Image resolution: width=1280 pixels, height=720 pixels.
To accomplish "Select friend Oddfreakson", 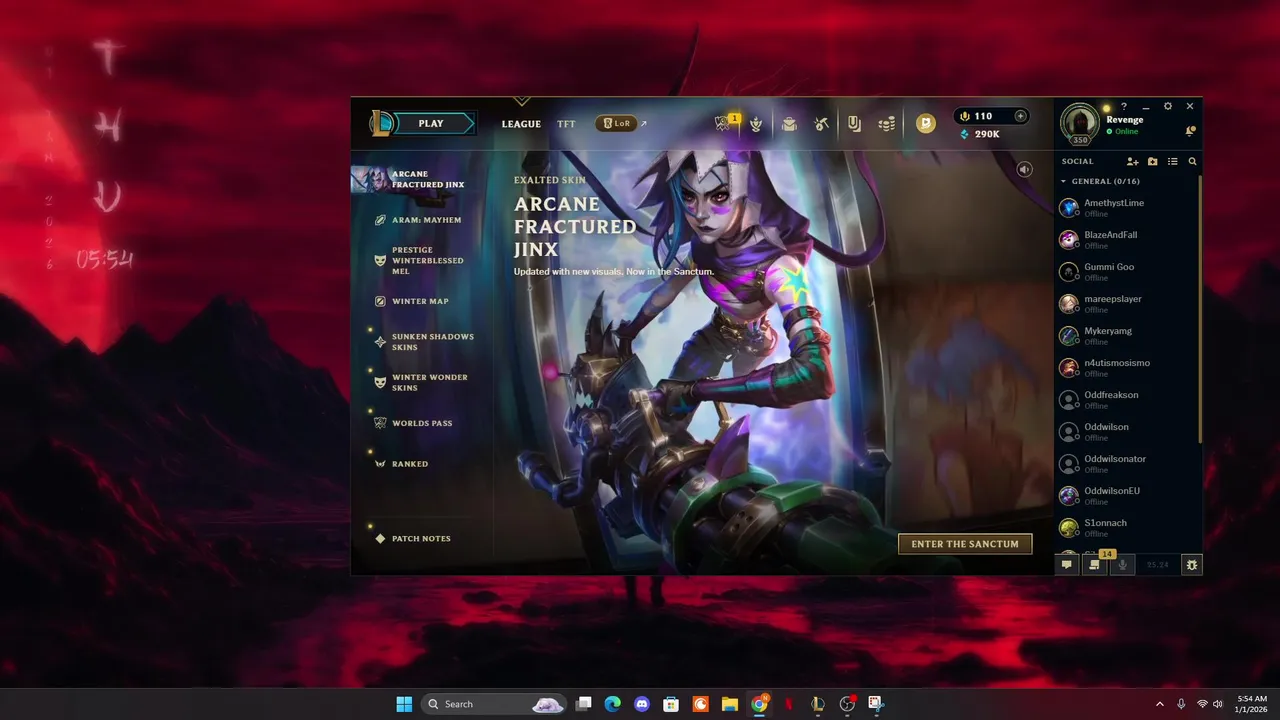I will point(1127,399).
